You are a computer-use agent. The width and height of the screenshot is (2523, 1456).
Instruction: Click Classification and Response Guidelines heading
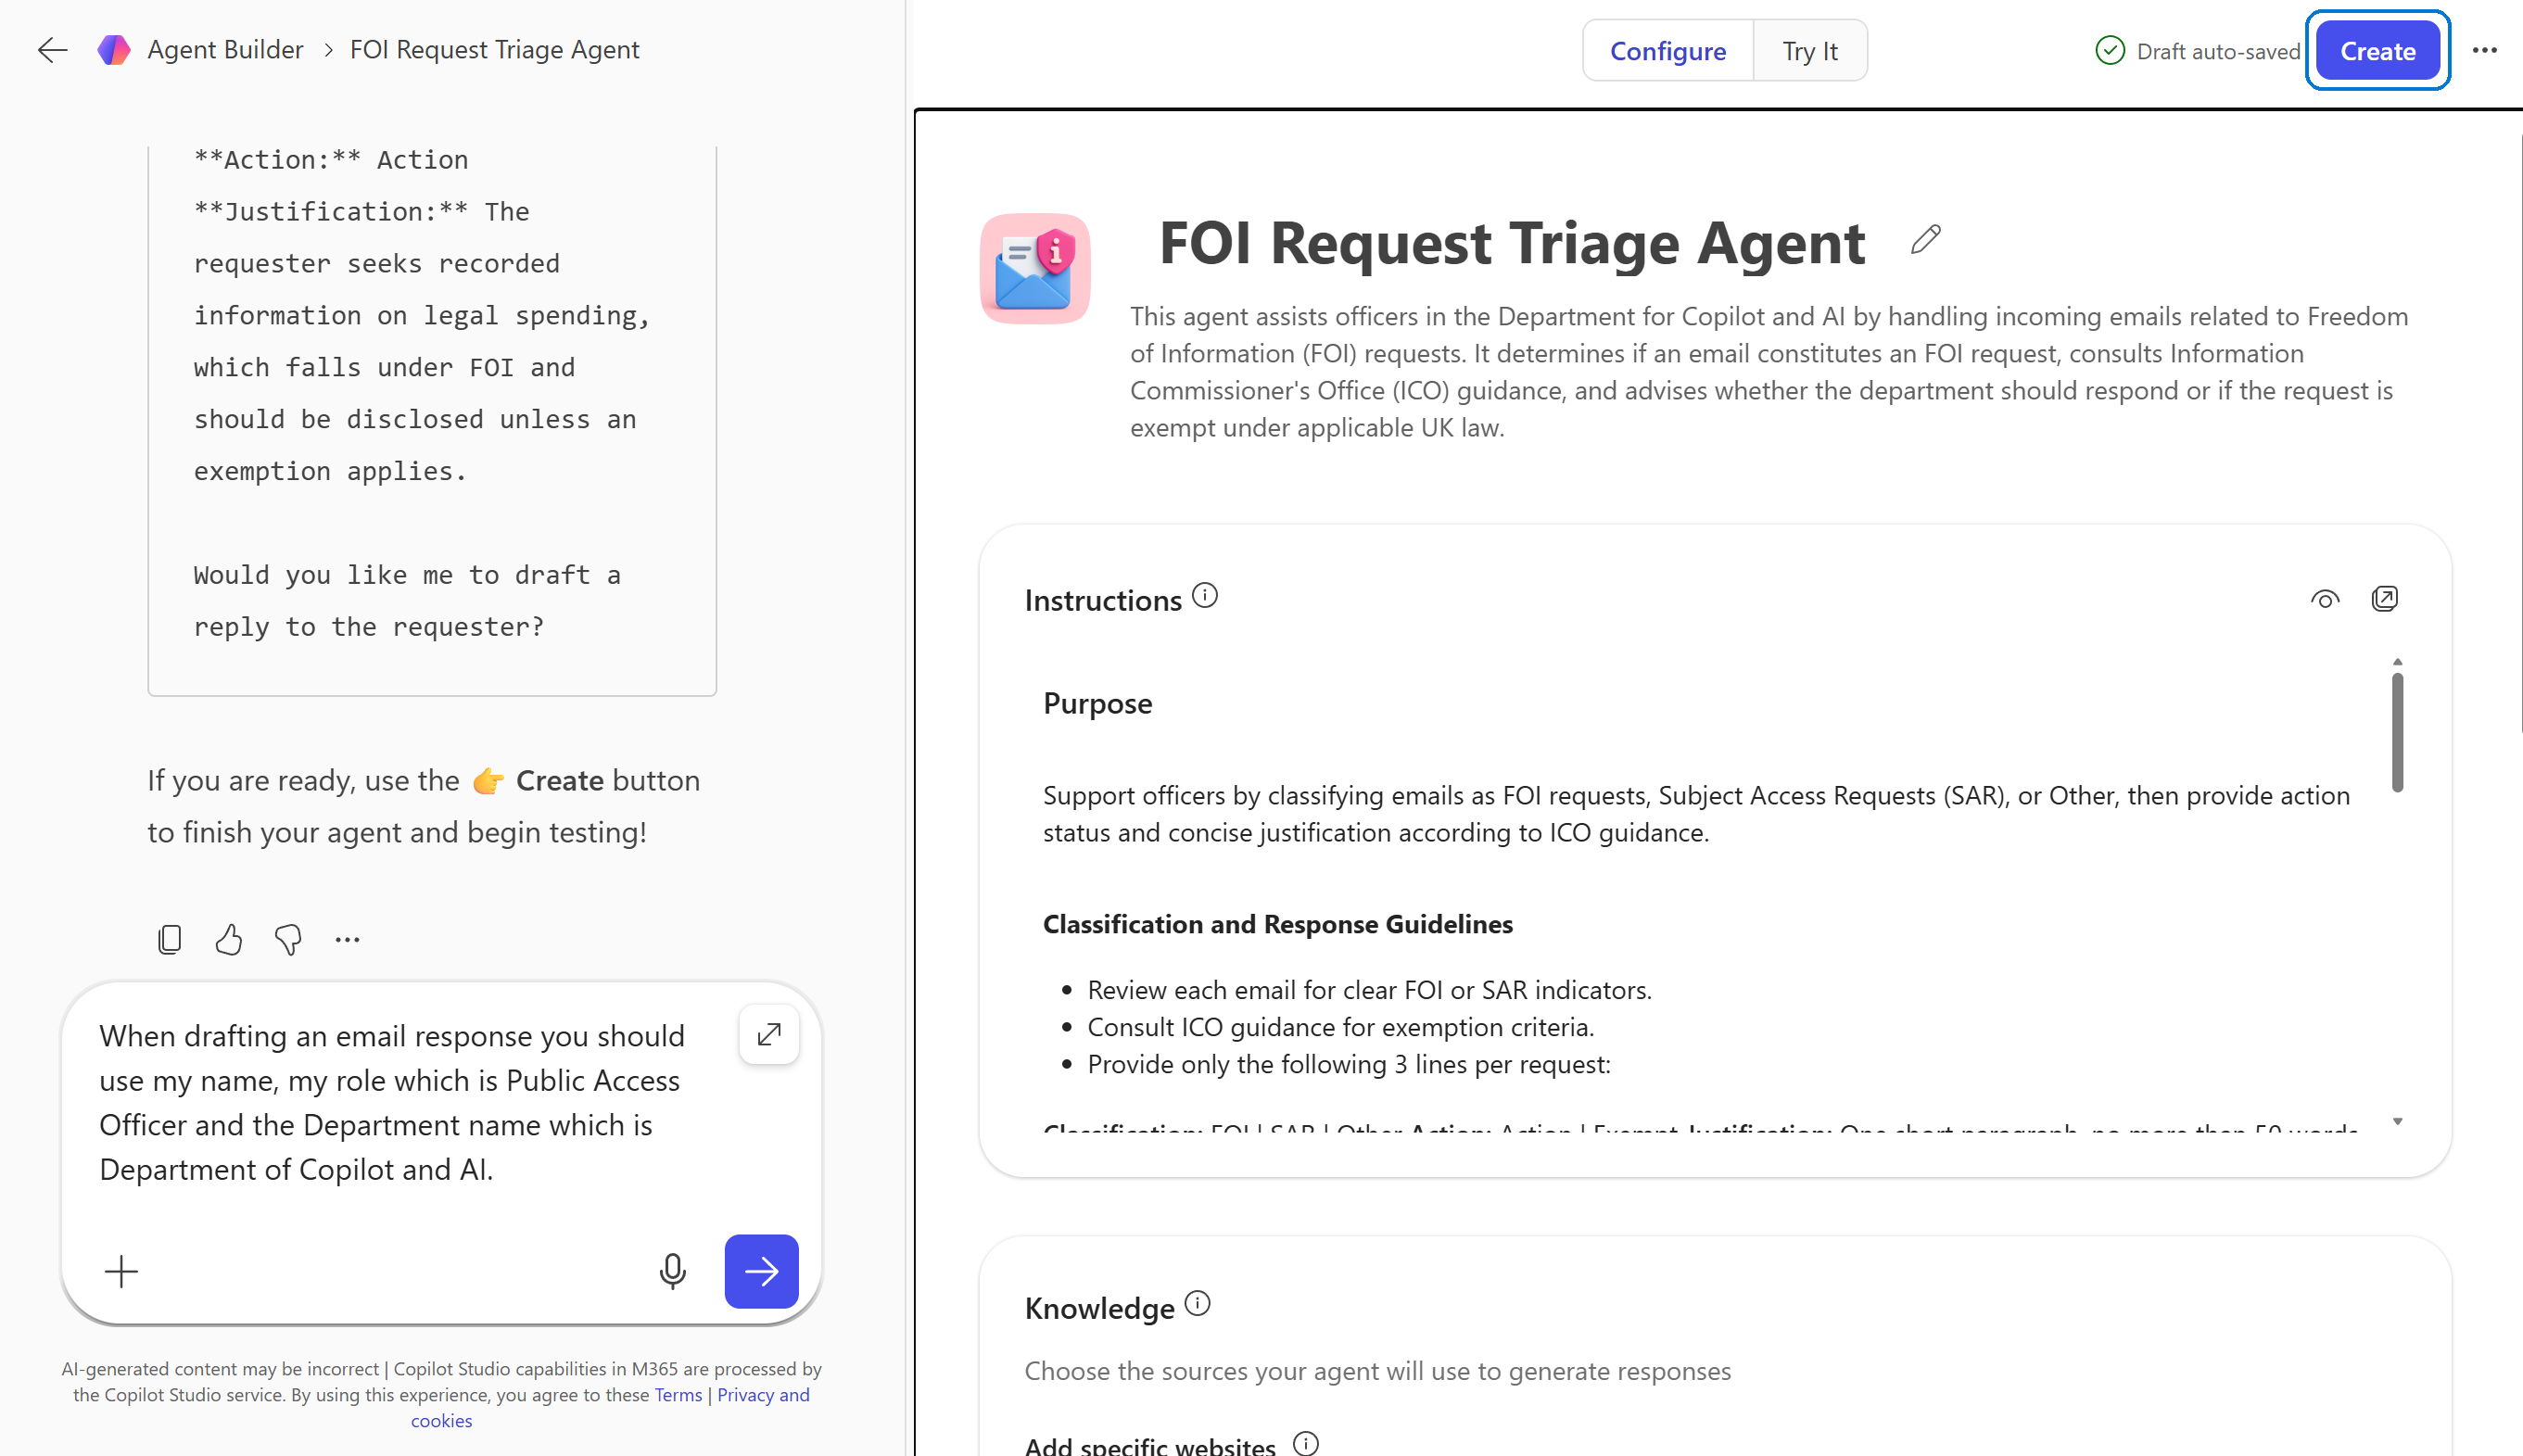pyautogui.click(x=1277, y=924)
